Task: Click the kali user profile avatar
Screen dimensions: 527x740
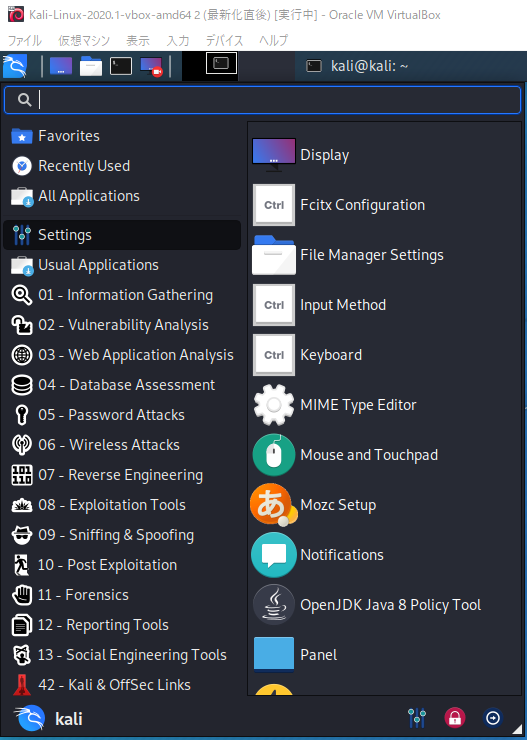Action: pyautogui.click(x=29, y=718)
